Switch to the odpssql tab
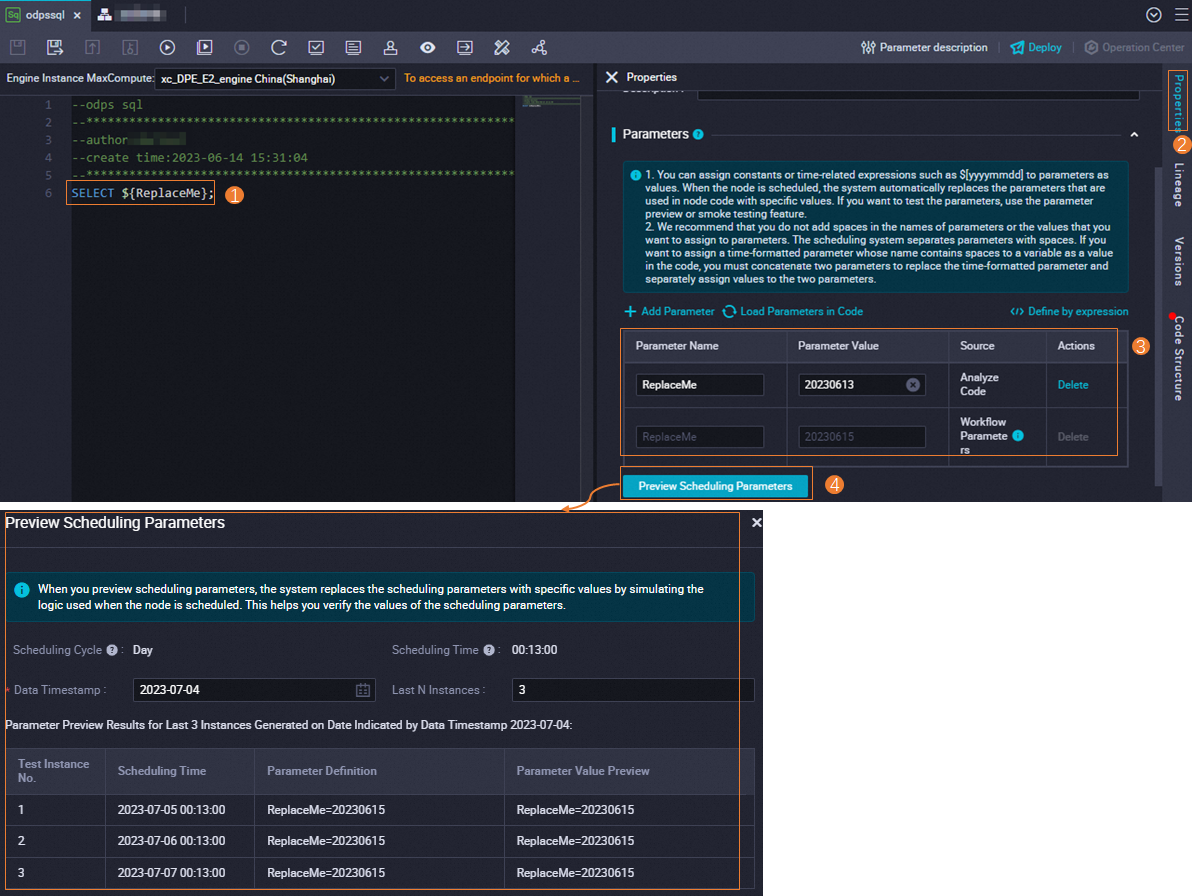 tap(44, 15)
